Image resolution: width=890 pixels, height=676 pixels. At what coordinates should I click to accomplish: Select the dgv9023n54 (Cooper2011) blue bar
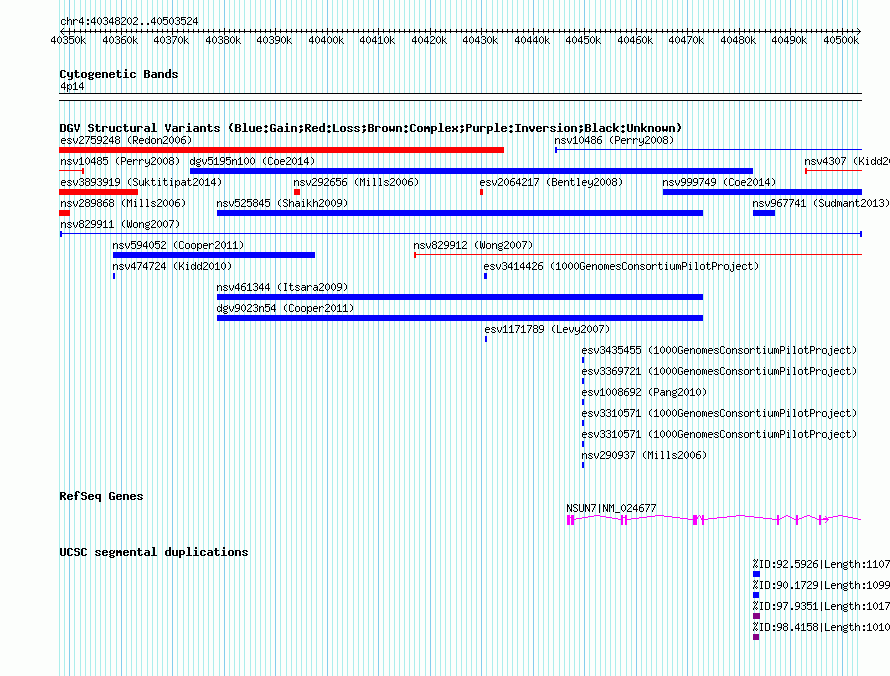click(460, 318)
